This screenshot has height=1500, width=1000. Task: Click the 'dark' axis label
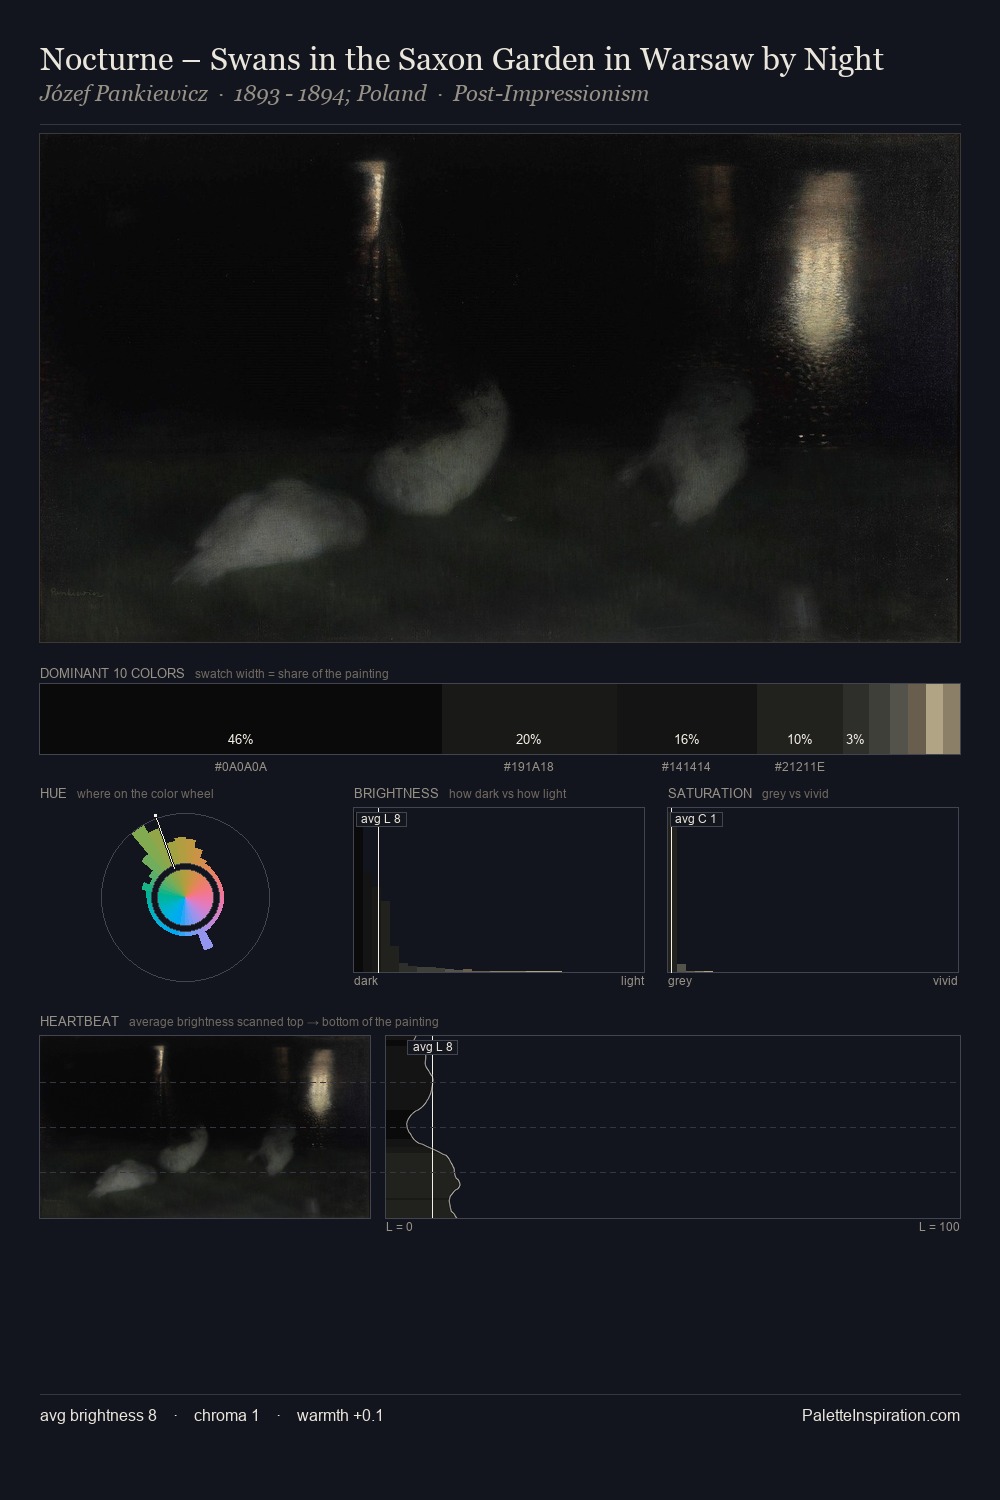coord(366,981)
